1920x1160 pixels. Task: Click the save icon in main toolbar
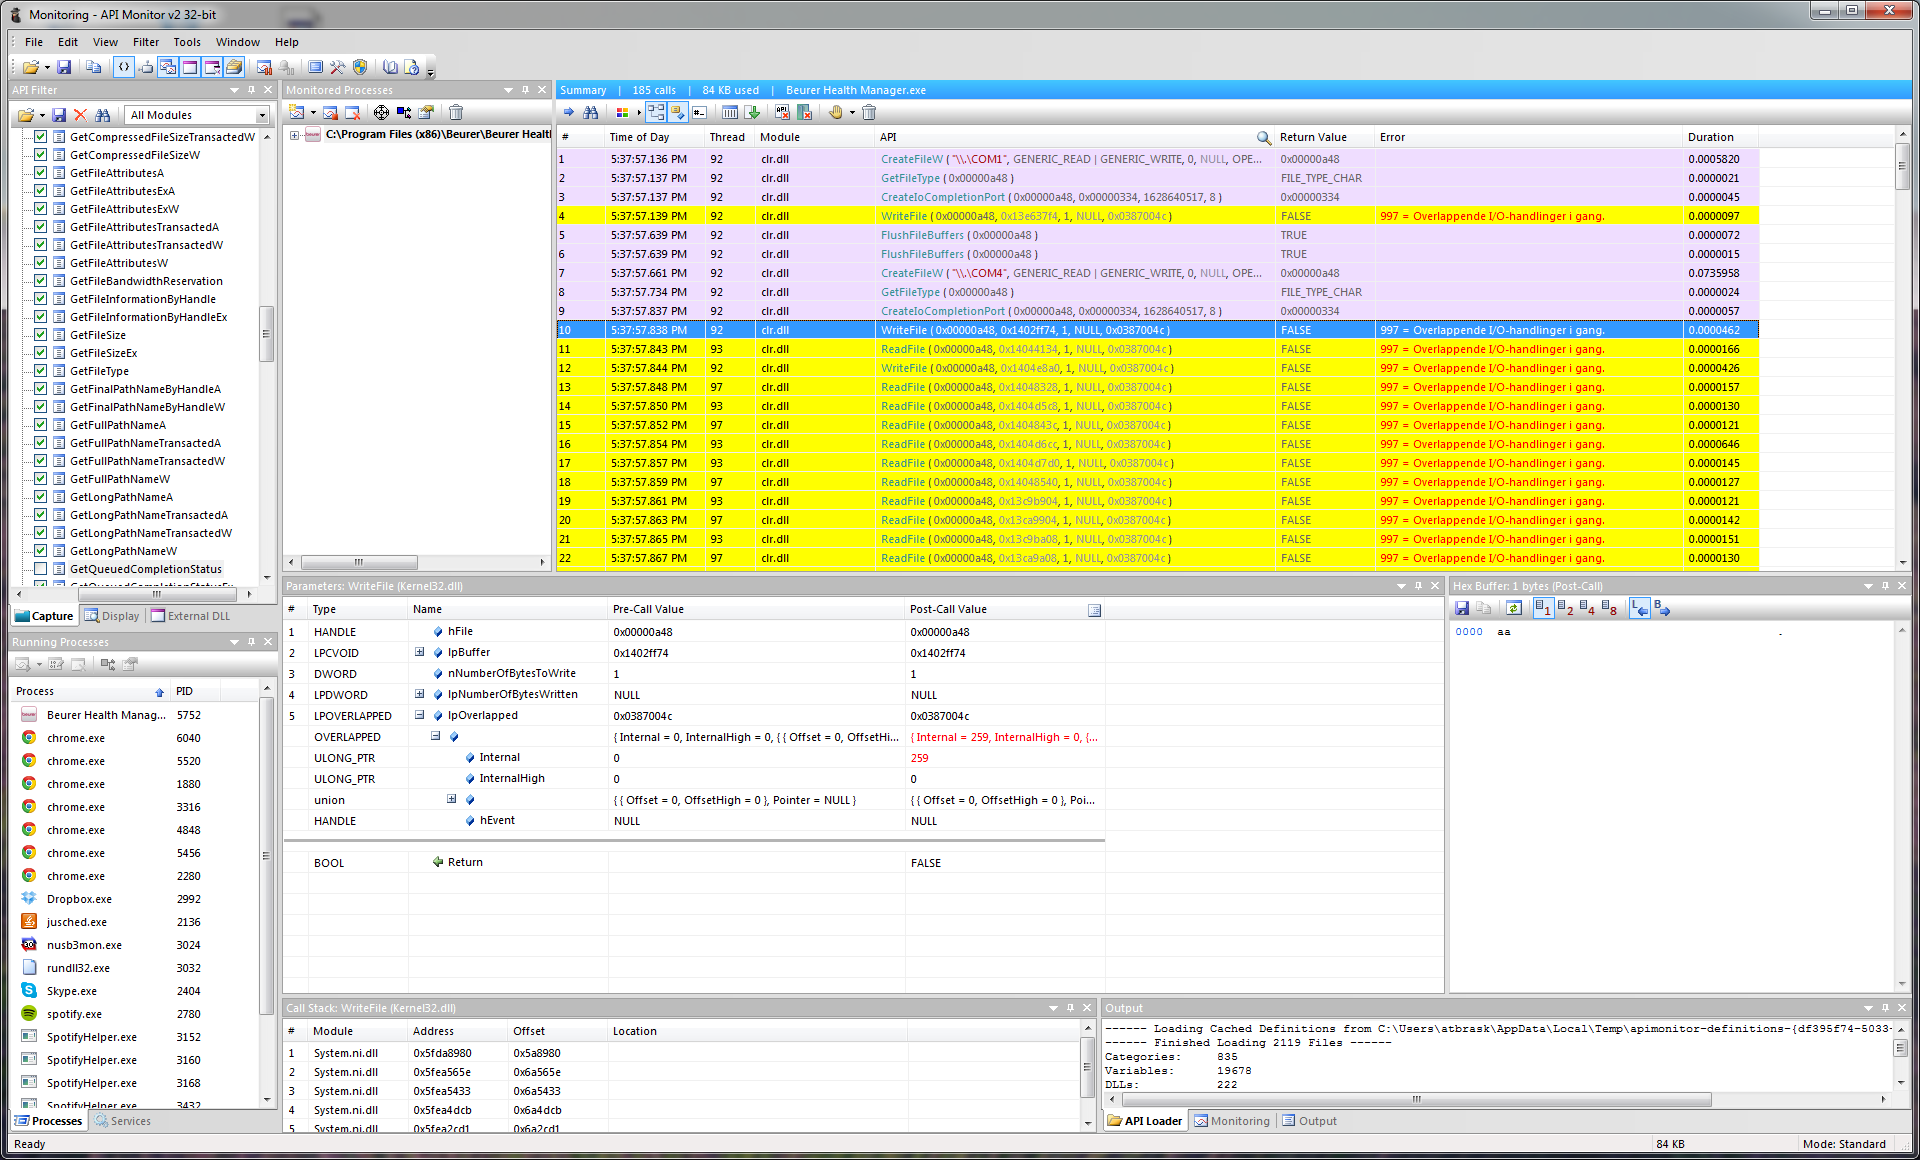[64, 67]
